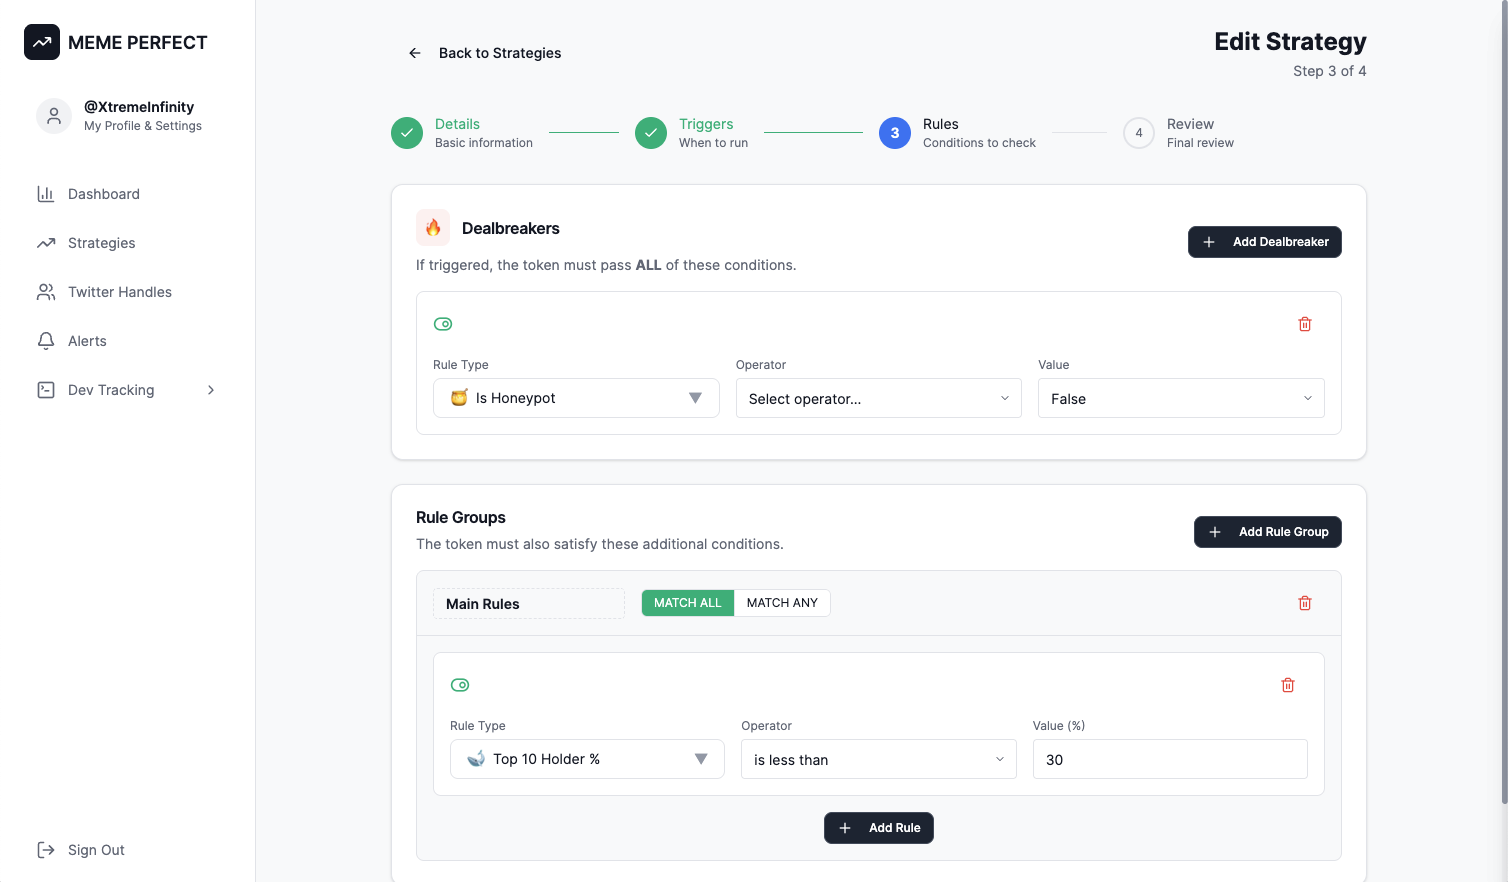Click the Alerts bell icon
Screen dimensions: 1508x882
point(45,340)
